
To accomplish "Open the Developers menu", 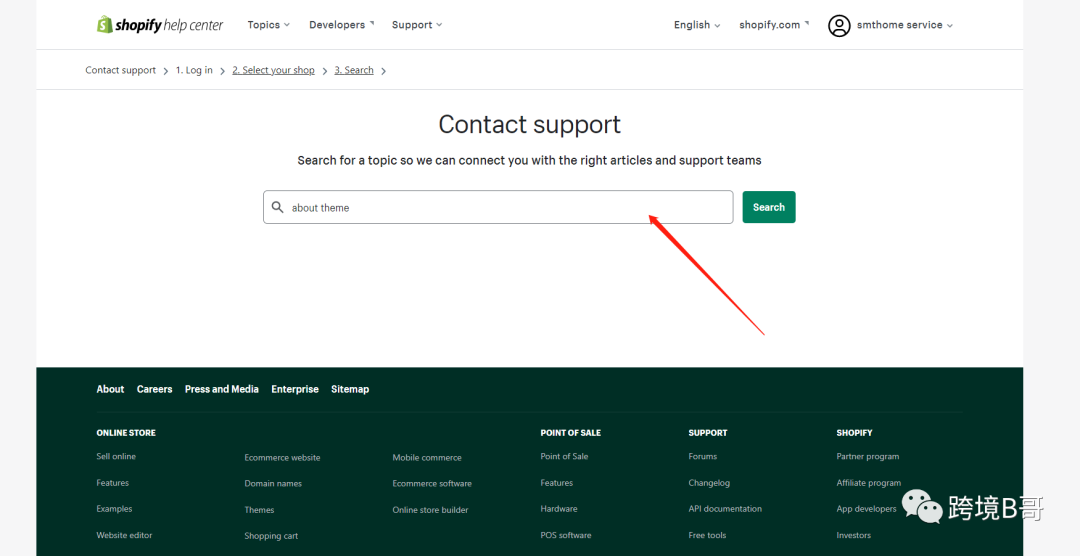I will (342, 25).
